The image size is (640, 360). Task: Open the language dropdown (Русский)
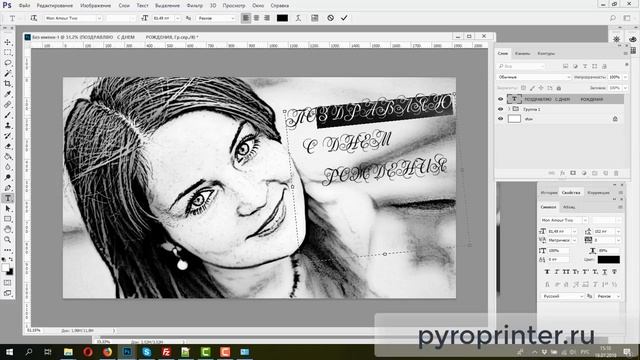(x=562, y=296)
